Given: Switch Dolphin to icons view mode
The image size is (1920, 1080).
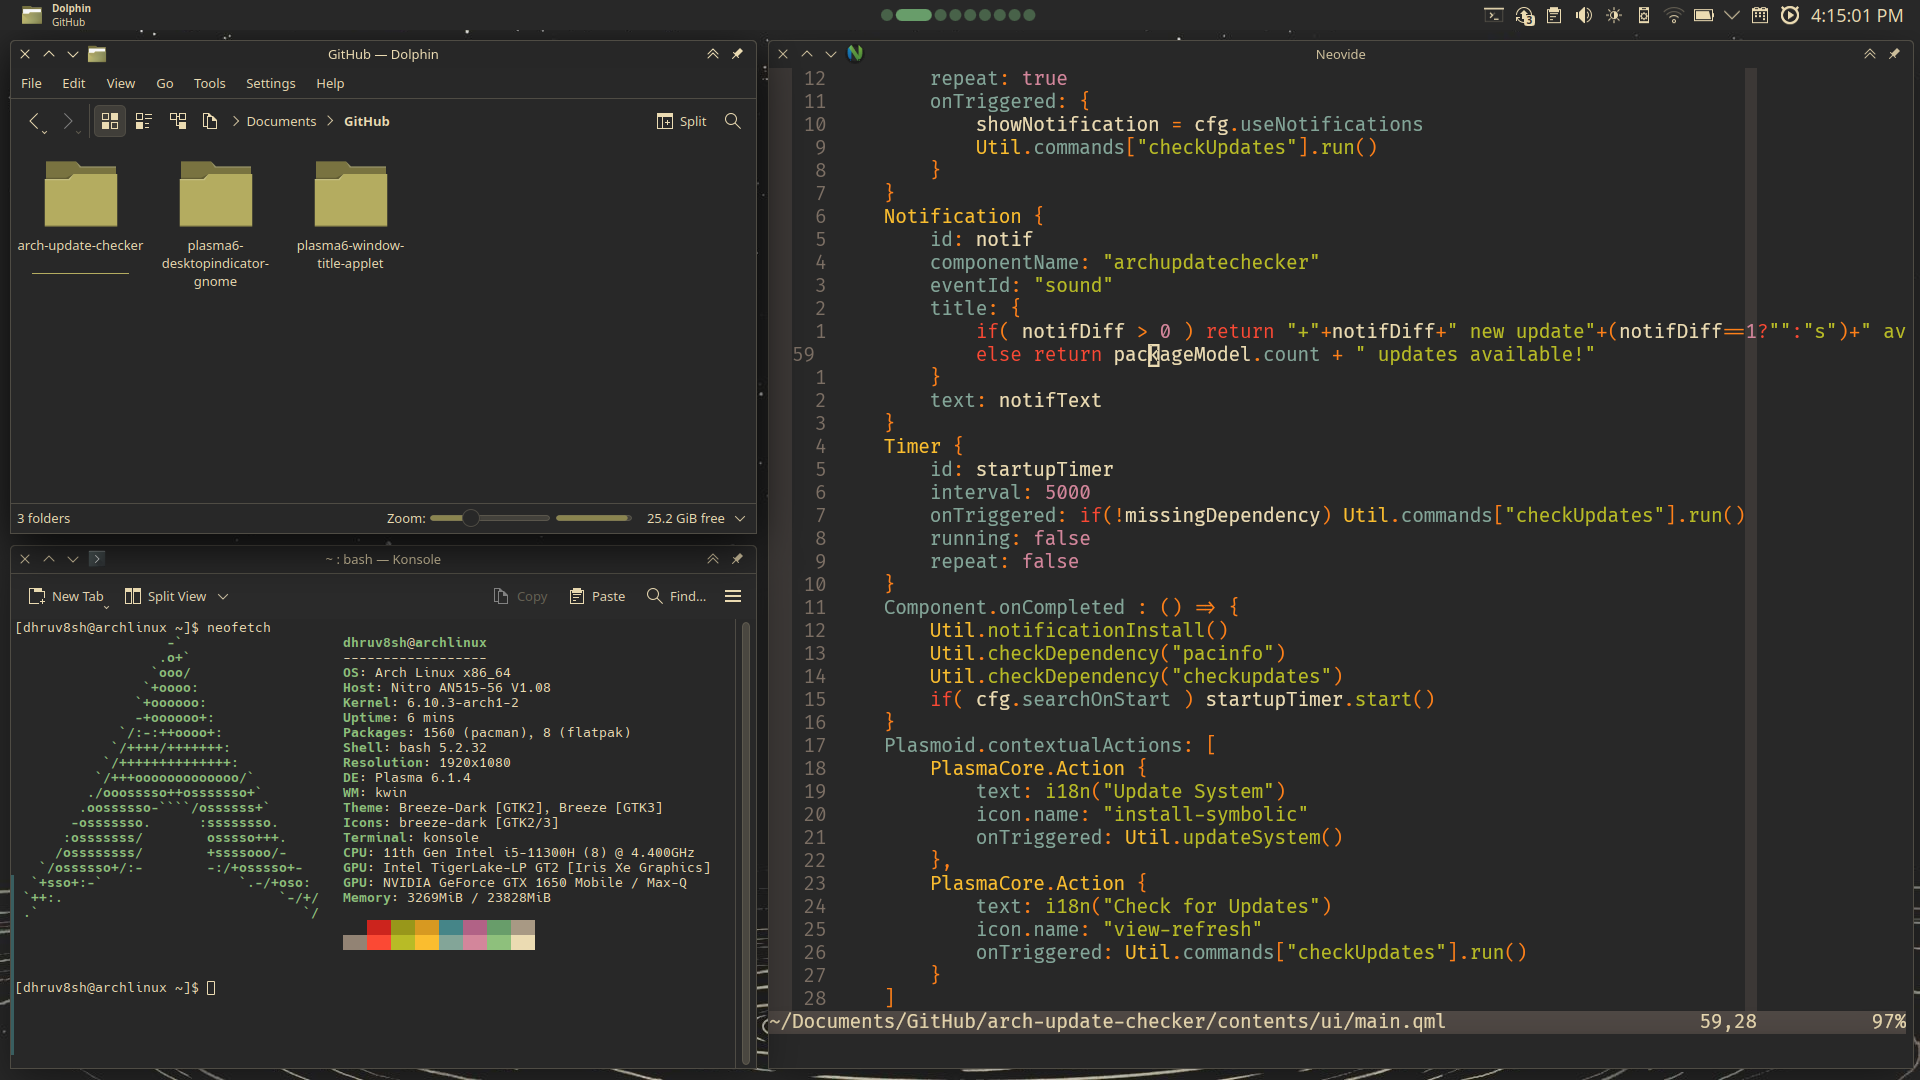Looking at the screenshot, I should point(110,121).
